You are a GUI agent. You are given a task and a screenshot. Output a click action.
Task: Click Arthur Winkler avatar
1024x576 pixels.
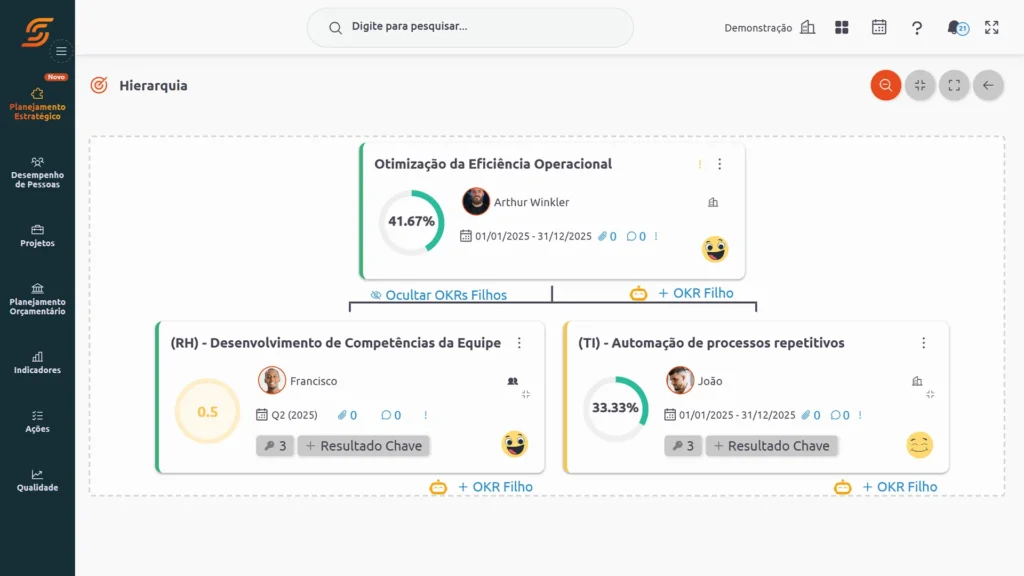[x=476, y=201]
